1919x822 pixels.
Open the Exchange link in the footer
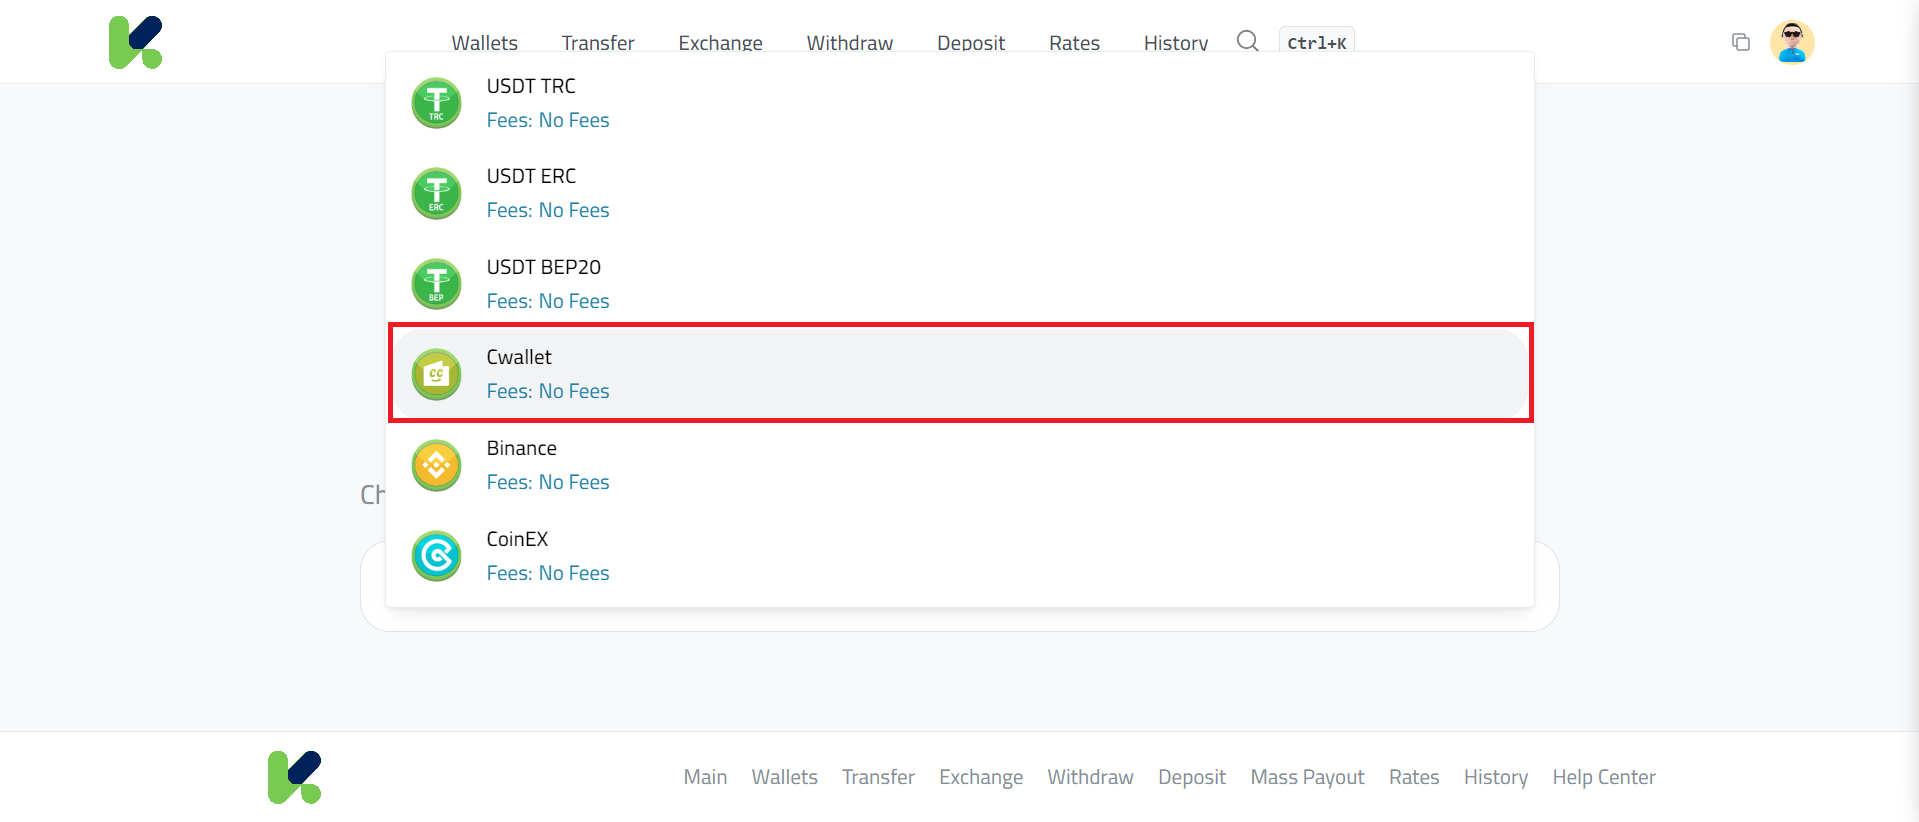(x=981, y=777)
